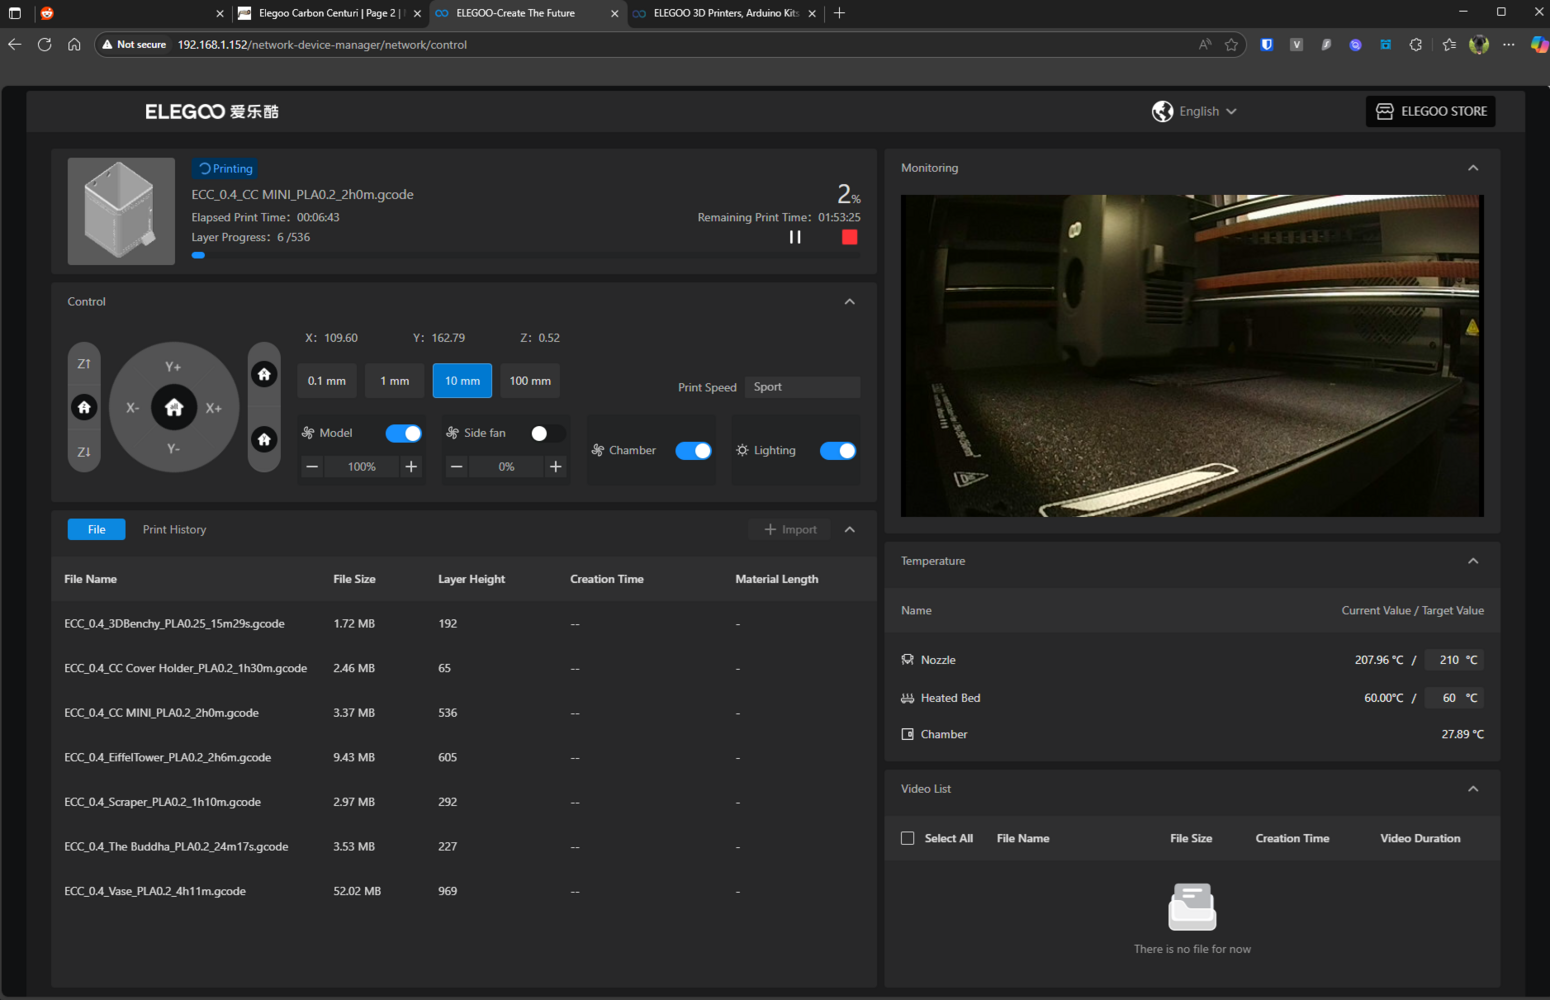
Task: Click the ELEGOO logo
Action: (212, 112)
